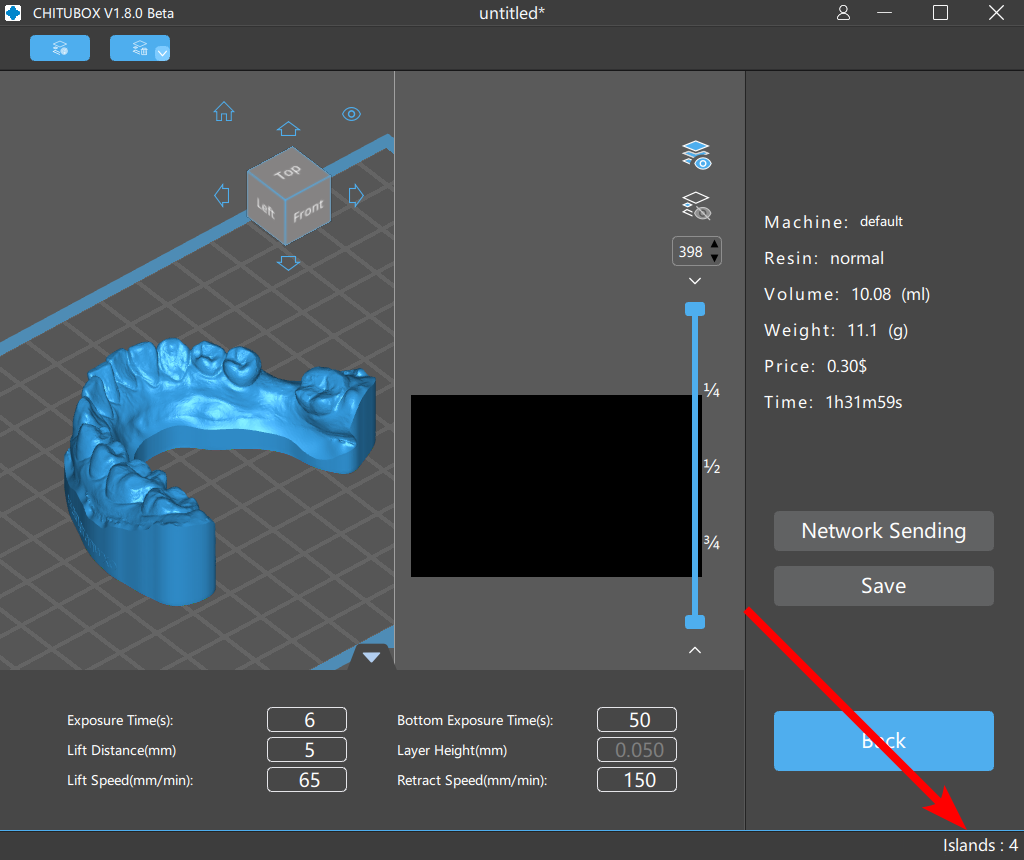Screen dimensions: 1024x860
Task: Click the Layer Height field showing 0.050
Action: coord(637,750)
